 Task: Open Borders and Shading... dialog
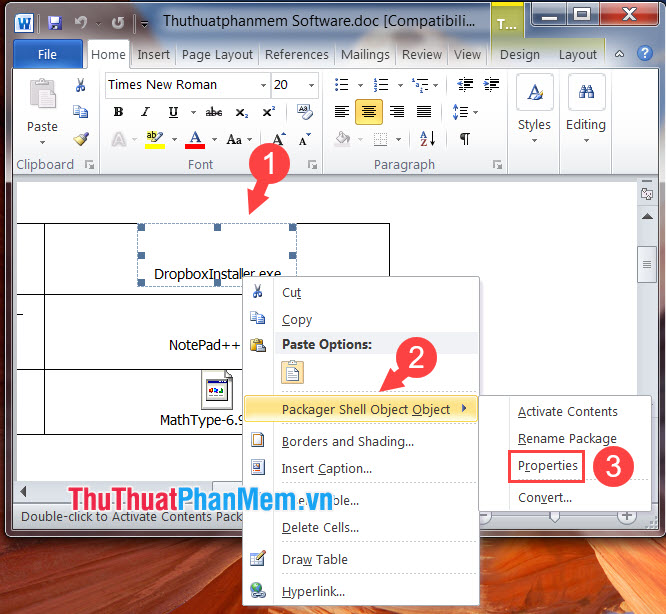coord(361,442)
